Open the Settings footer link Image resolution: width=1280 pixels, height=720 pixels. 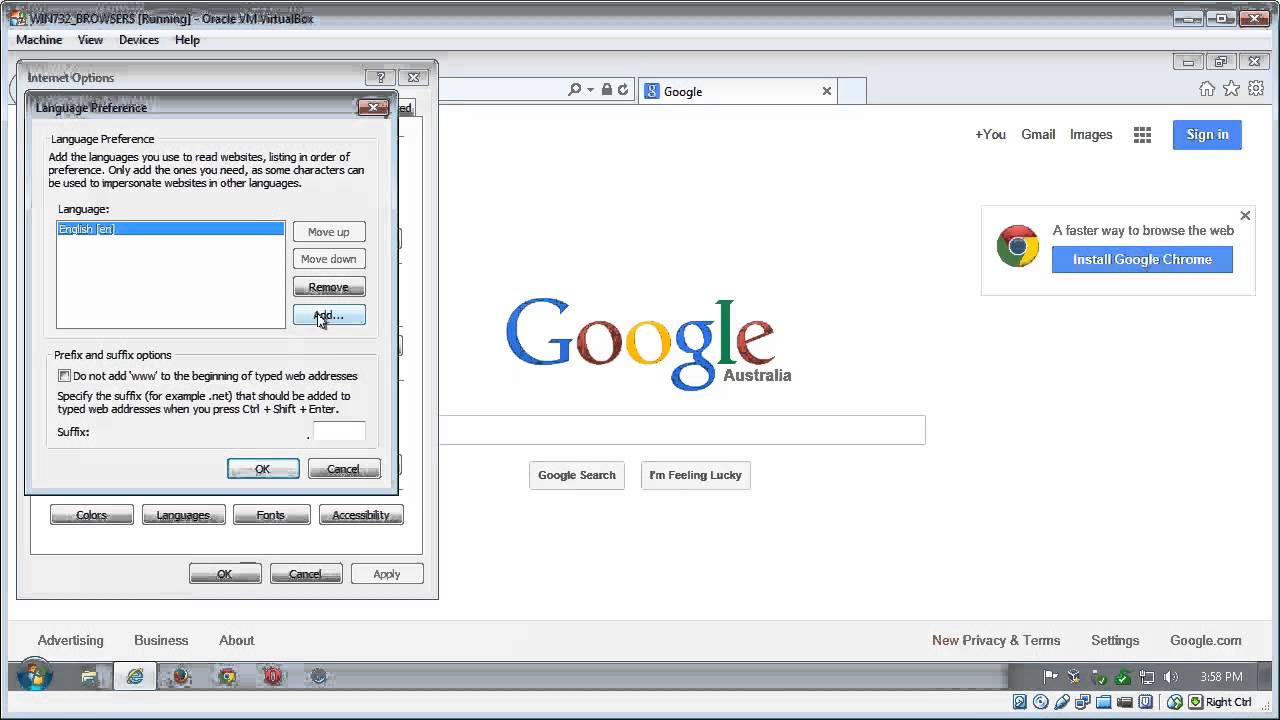tap(1115, 640)
